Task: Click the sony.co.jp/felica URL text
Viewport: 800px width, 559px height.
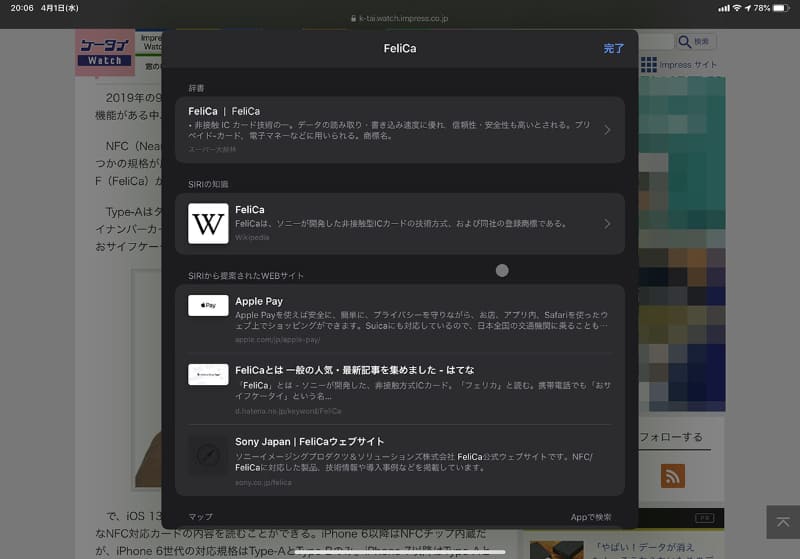Action: 263,482
